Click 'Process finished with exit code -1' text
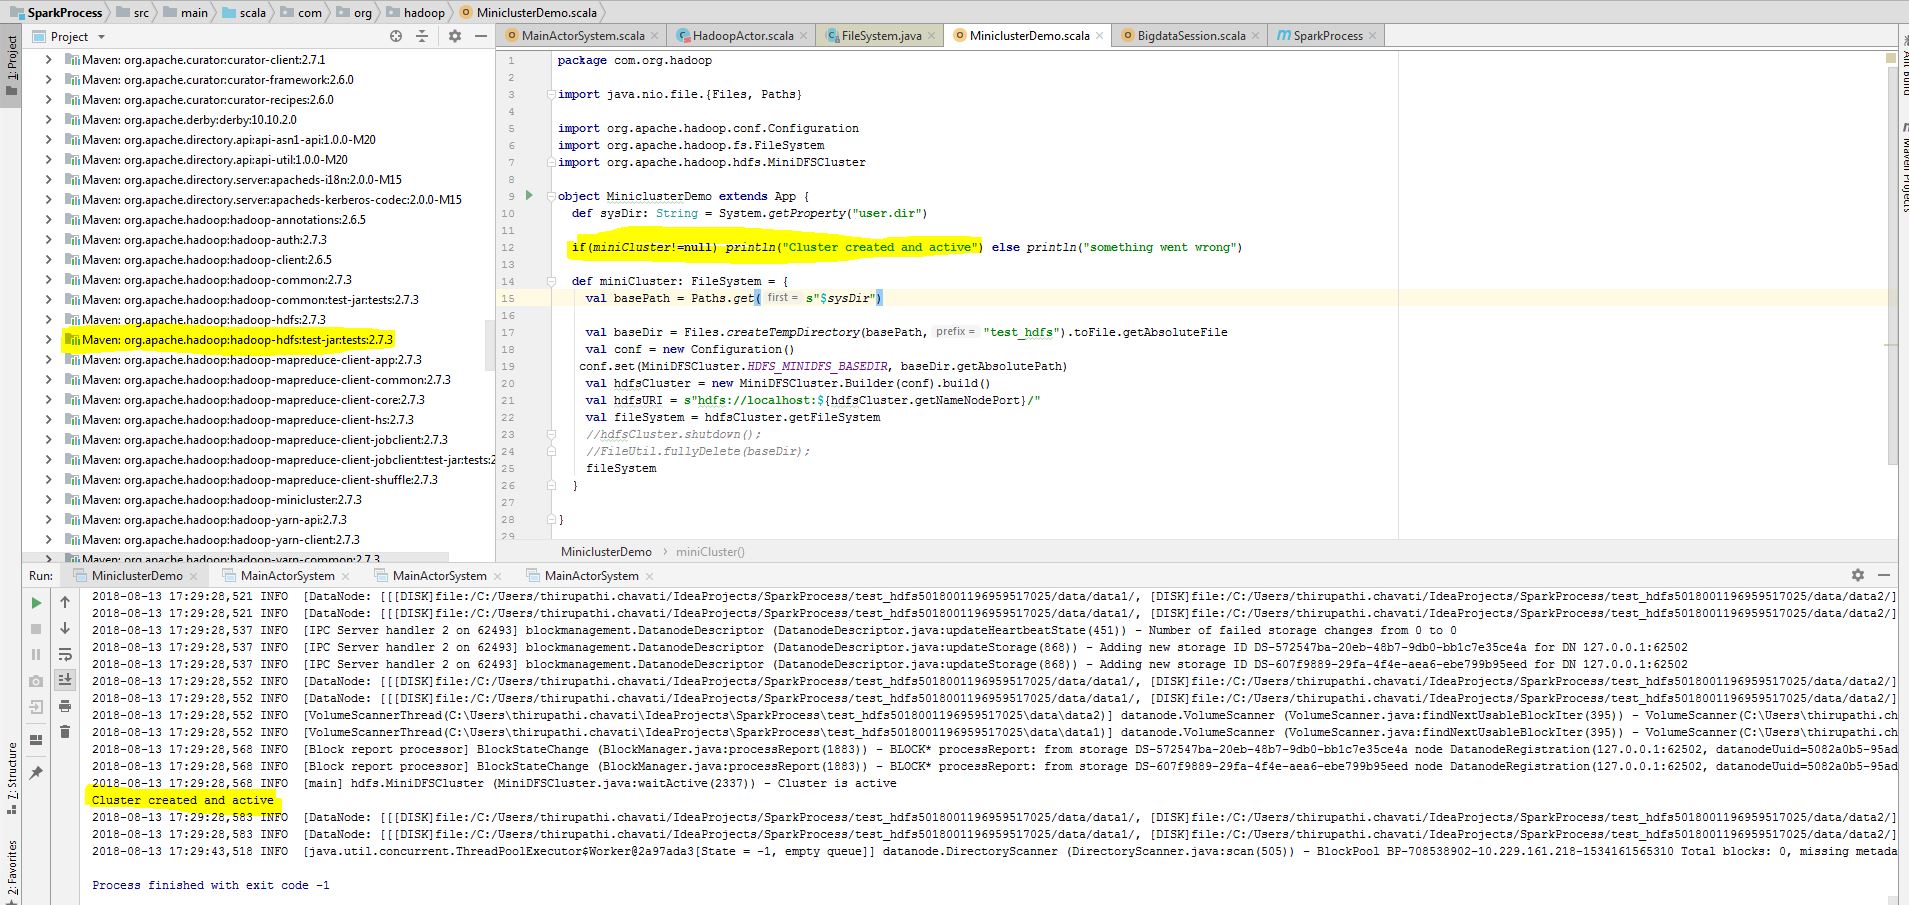The width and height of the screenshot is (1909, 905). coord(210,885)
